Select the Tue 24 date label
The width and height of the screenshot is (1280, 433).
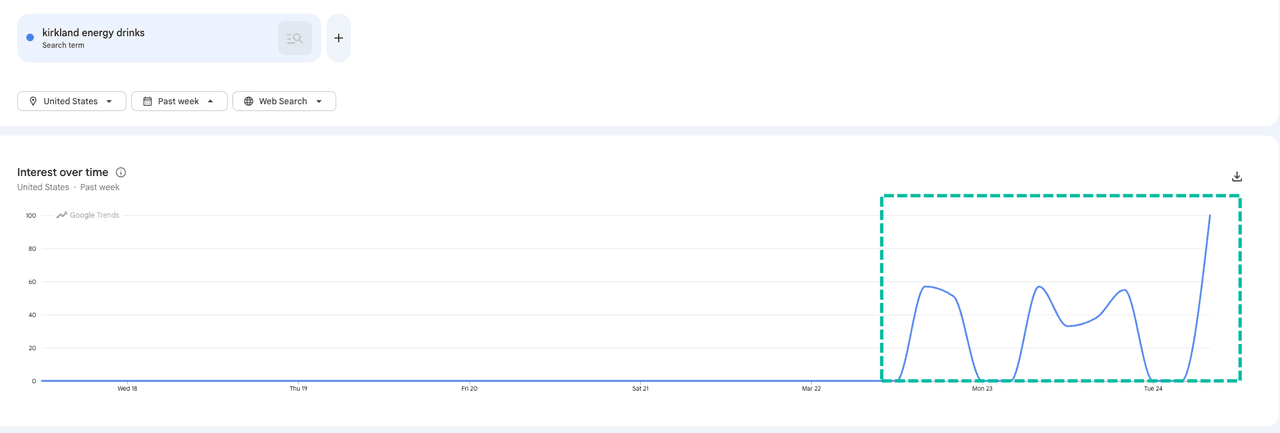point(1153,388)
